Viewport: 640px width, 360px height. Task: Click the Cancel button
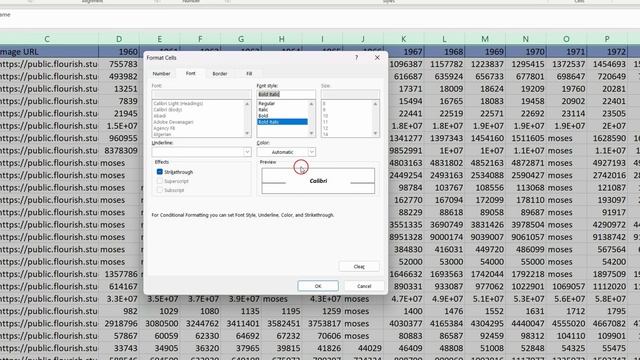click(364, 286)
